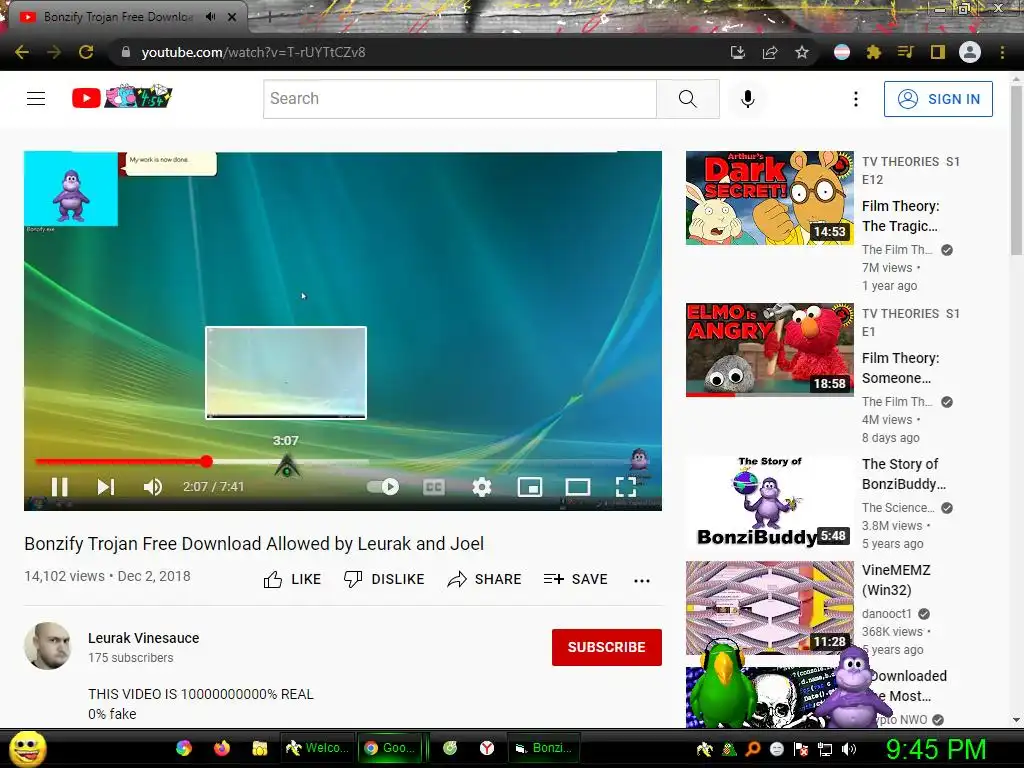Bookmark this page with the star icon

coord(802,52)
